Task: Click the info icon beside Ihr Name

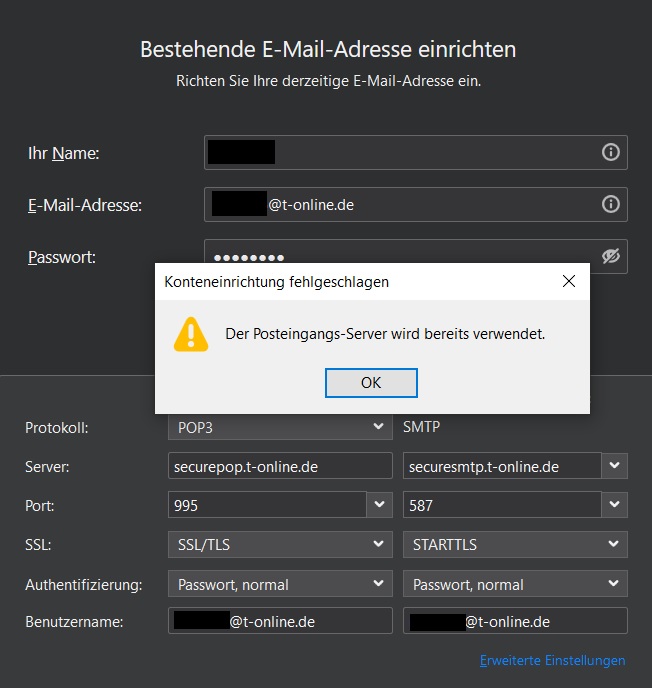Action: (x=610, y=153)
